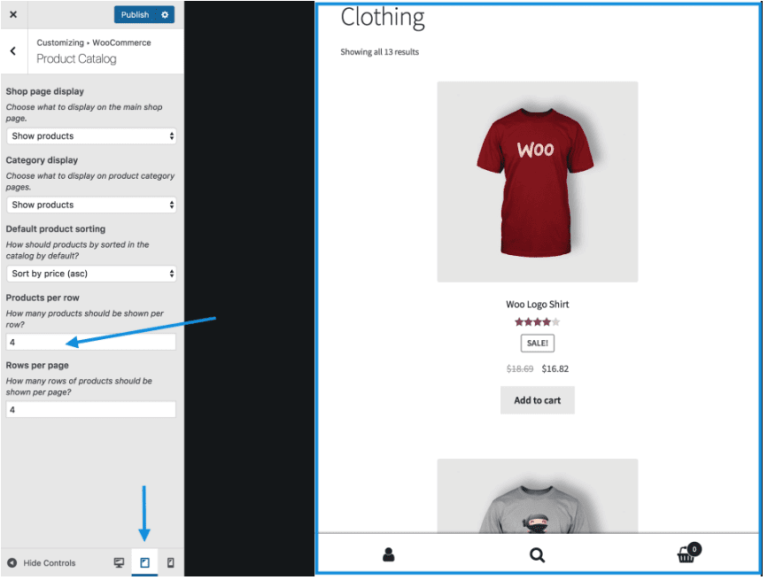
Task: Click Category display label
Action: 42,160
